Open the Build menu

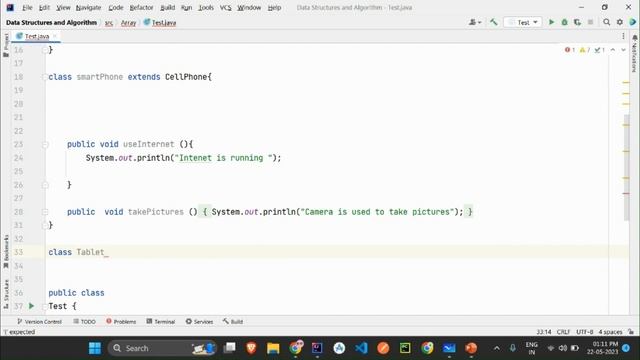coord(167,8)
